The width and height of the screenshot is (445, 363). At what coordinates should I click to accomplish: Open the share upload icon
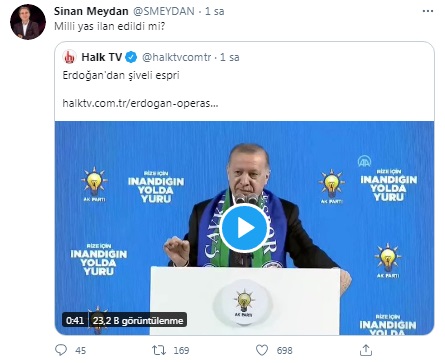pyautogui.click(x=366, y=350)
